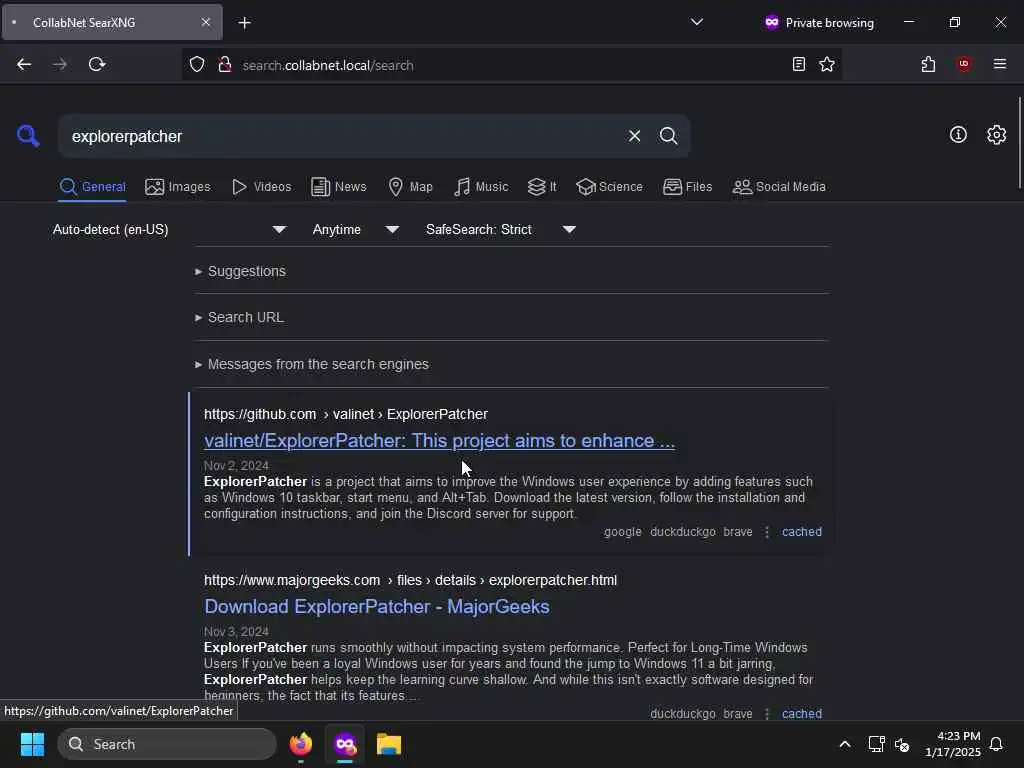This screenshot has width=1024, height=768.
Task: Open network status tray icon
Action: click(876, 744)
